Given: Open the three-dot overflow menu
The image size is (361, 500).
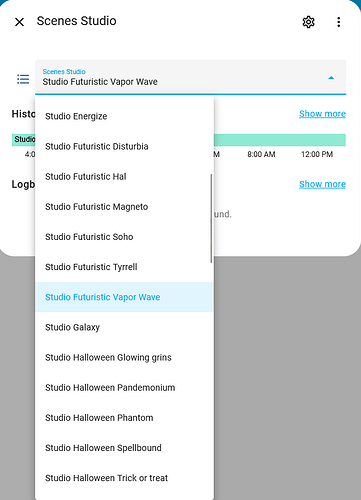Looking at the screenshot, I should click(x=338, y=22).
